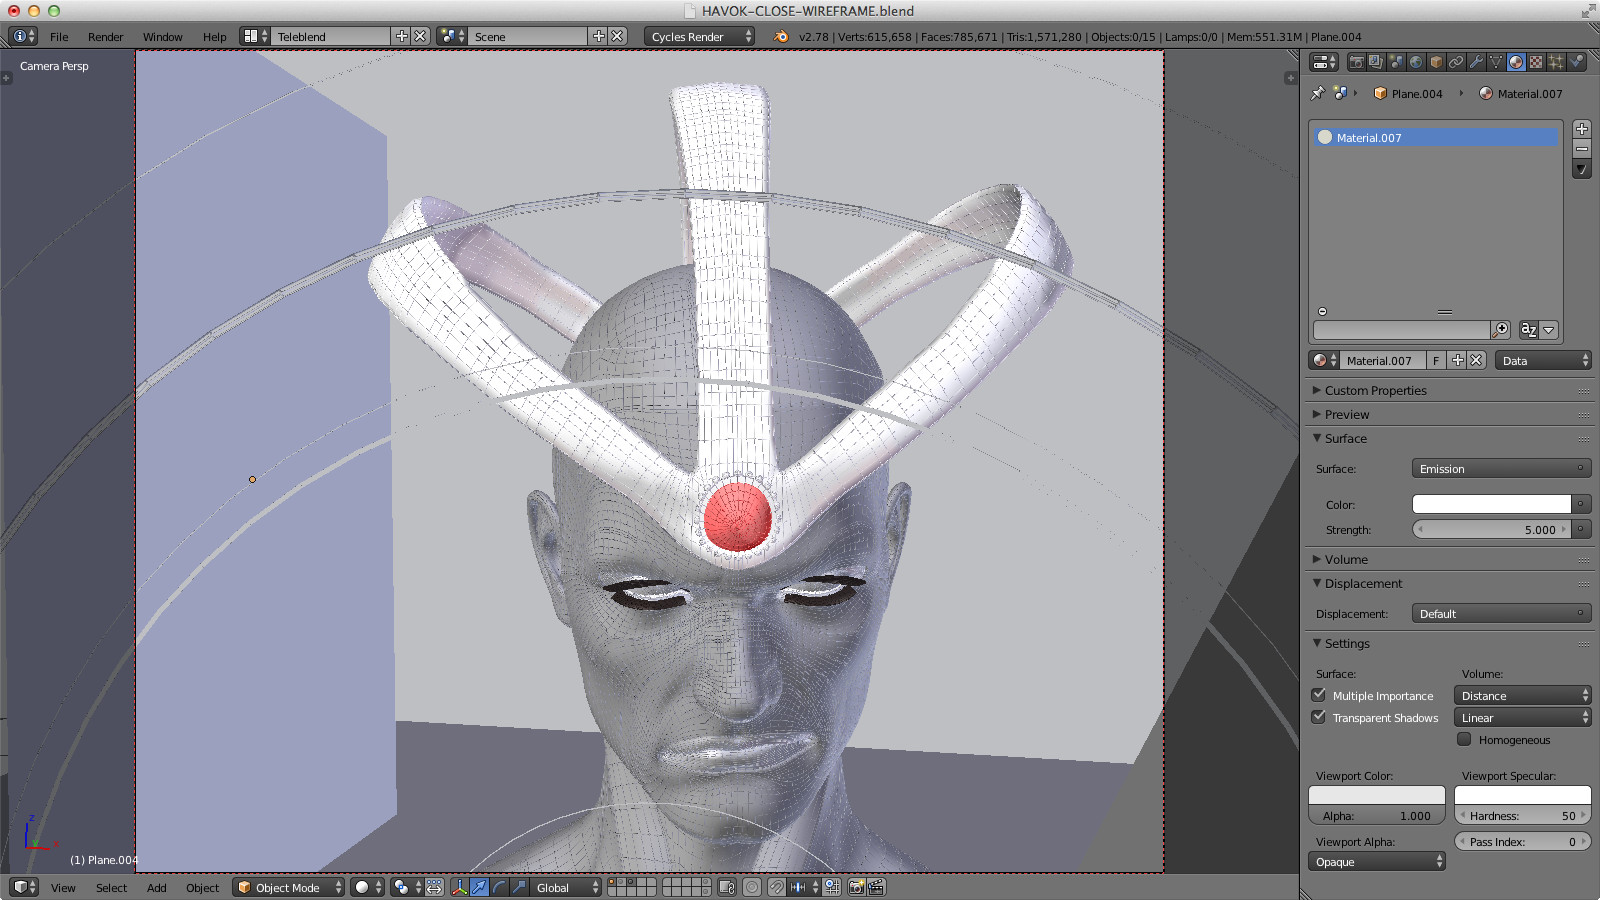Click the OpenGL render image camera icon
1600x900 pixels.
[857, 887]
